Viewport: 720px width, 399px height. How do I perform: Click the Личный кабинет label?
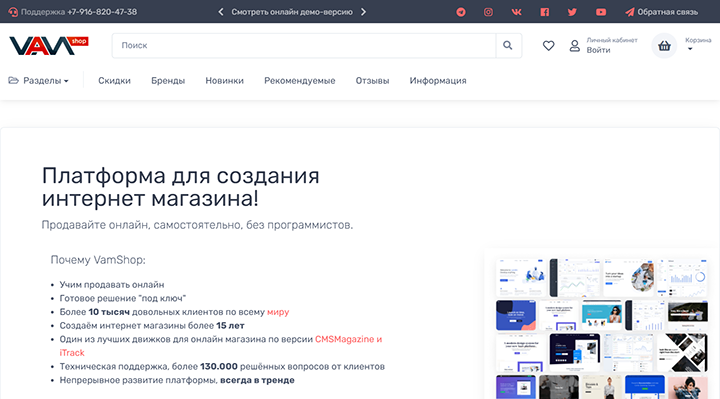point(612,40)
